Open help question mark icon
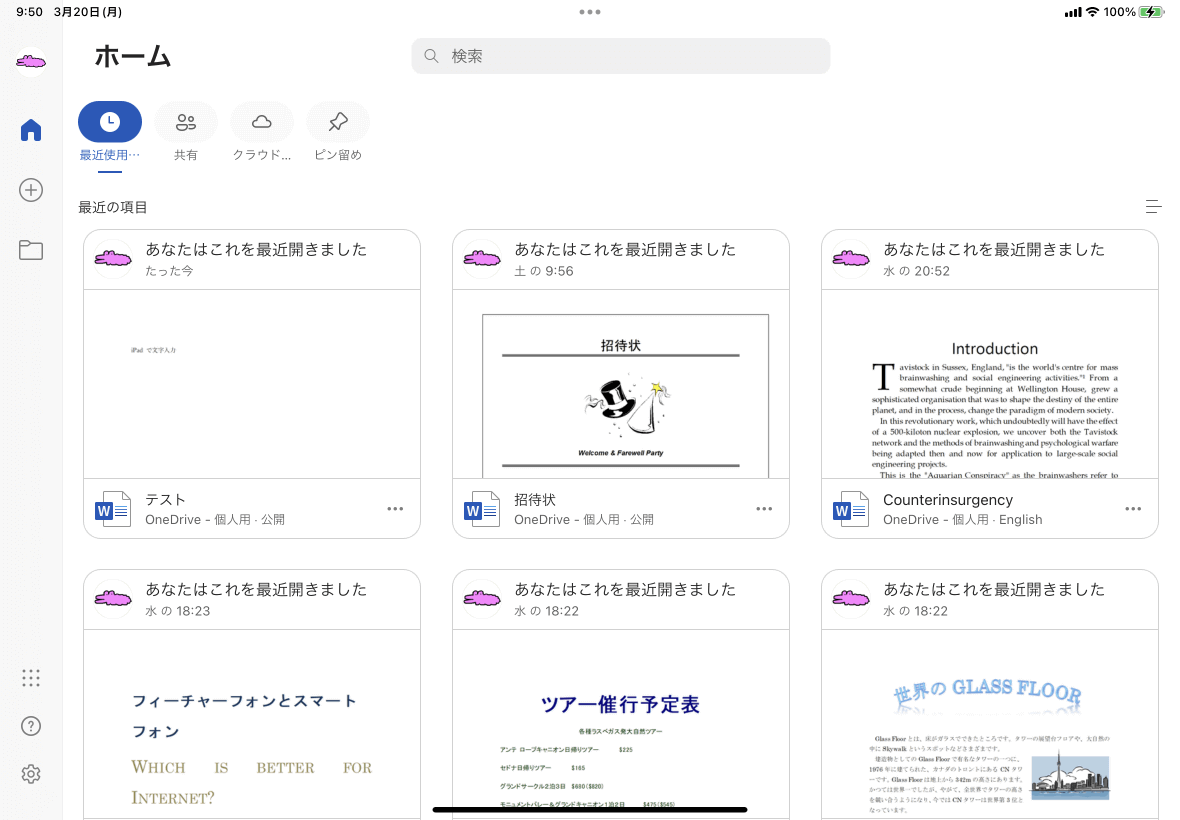Image resolution: width=1180 pixels, height=820 pixels. 31,726
